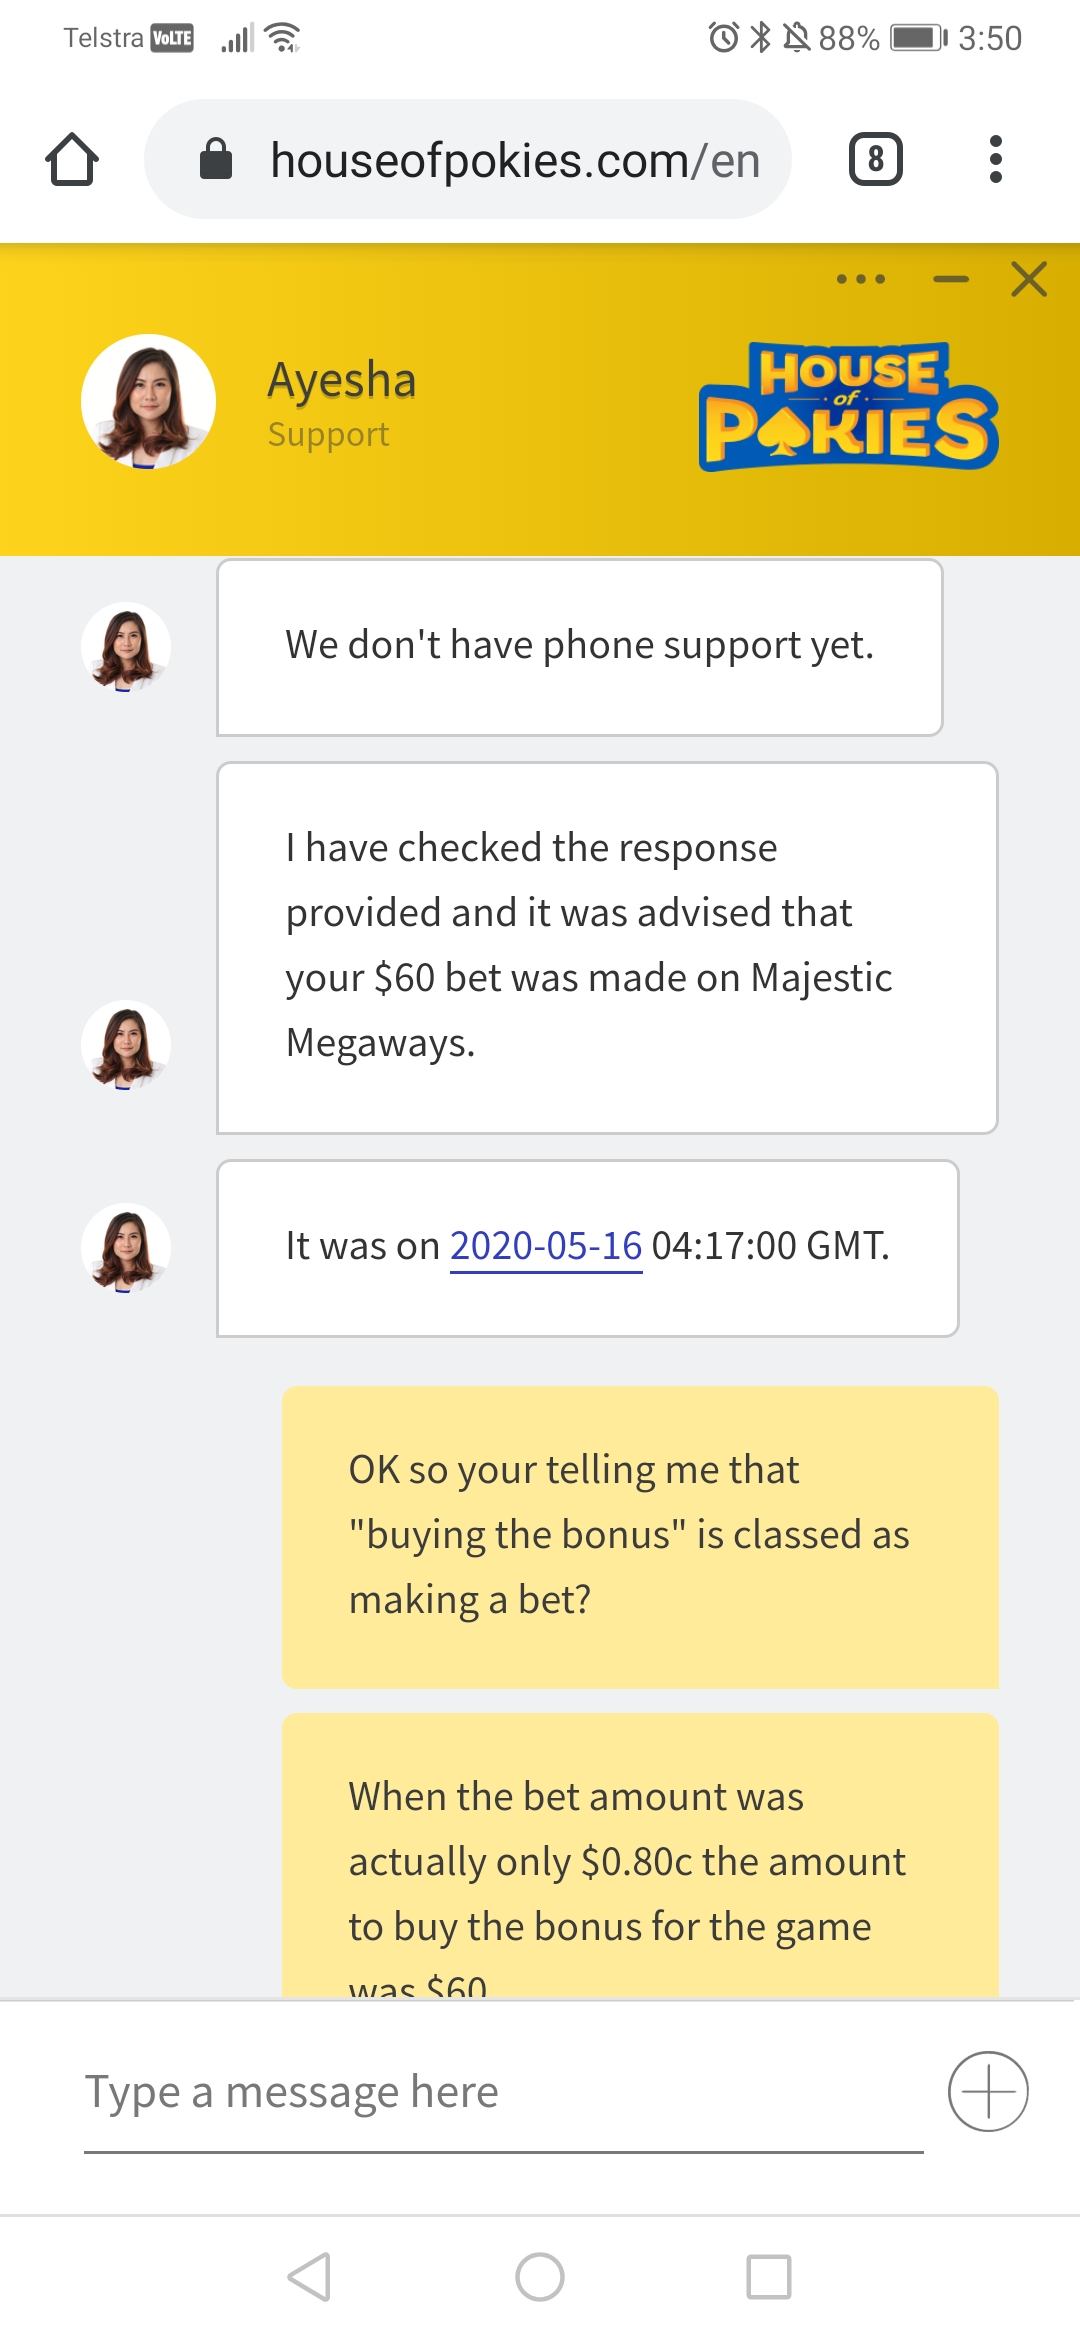Tap the browser home icon
Screen dimensions: 1080x2340
72,160
